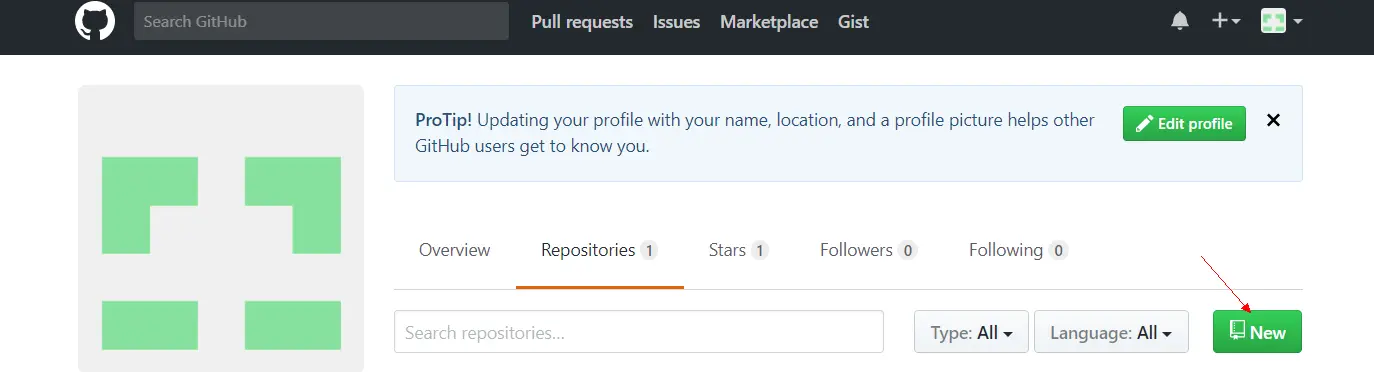Open the GitHub Octocat logo homepage

click(x=95, y=21)
